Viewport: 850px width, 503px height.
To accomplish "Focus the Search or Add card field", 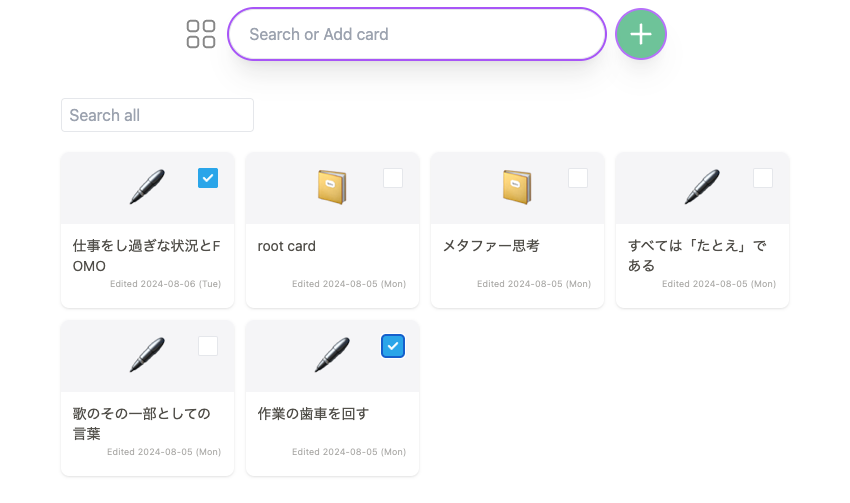I will click(x=416, y=34).
